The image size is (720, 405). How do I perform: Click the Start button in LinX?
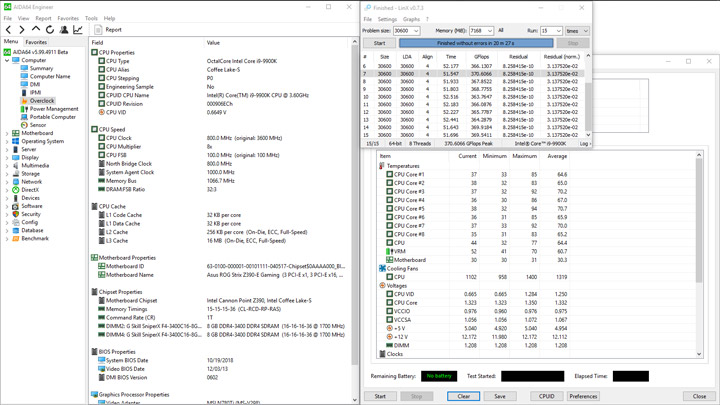pos(379,43)
